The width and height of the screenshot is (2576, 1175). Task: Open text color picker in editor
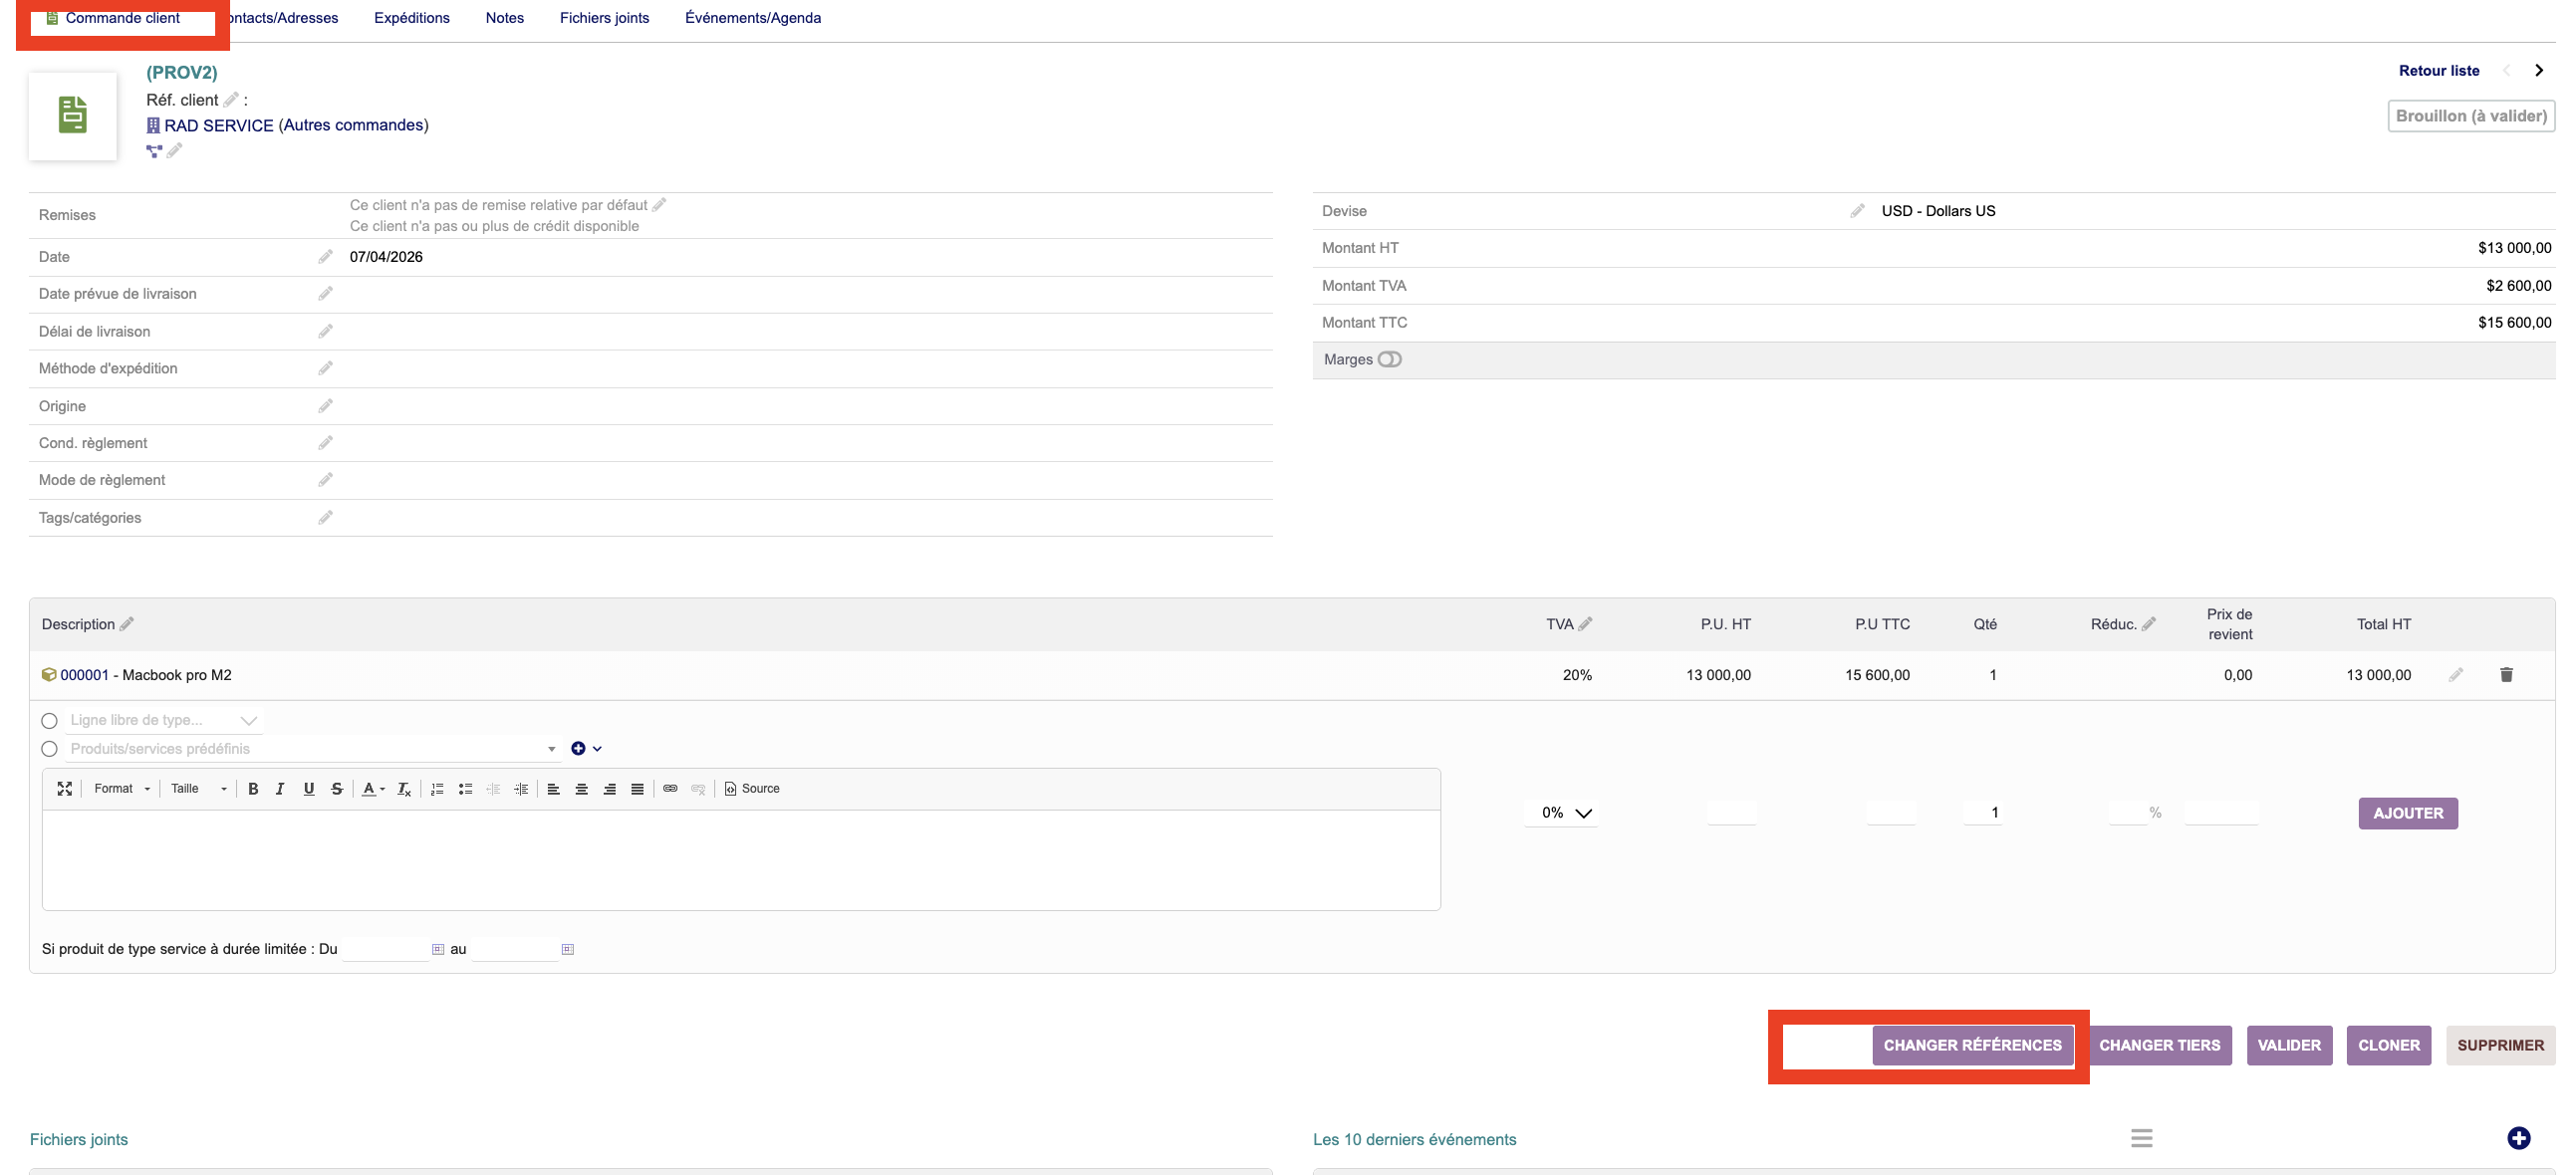pos(373,789)
